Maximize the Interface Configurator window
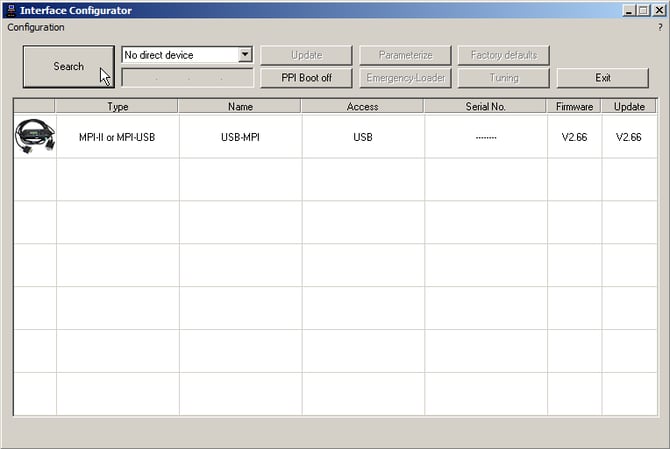The image size is (670, 449). pos(642,10)
